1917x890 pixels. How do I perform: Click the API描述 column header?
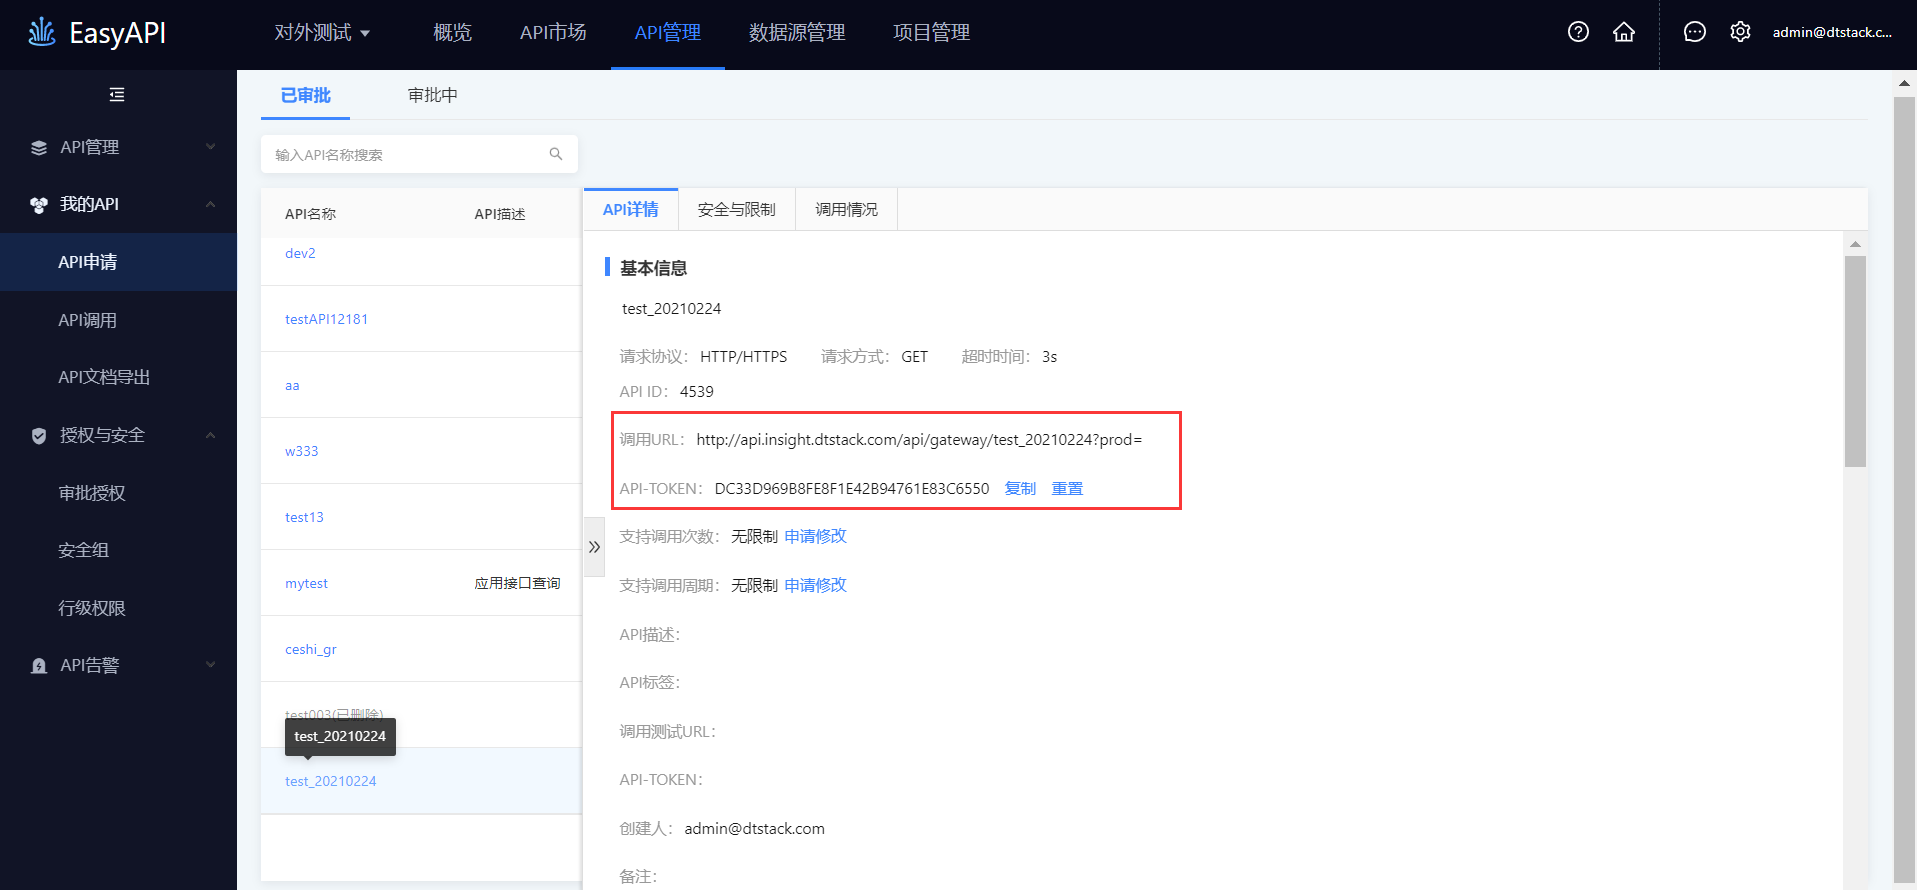(x=500, y=214)
